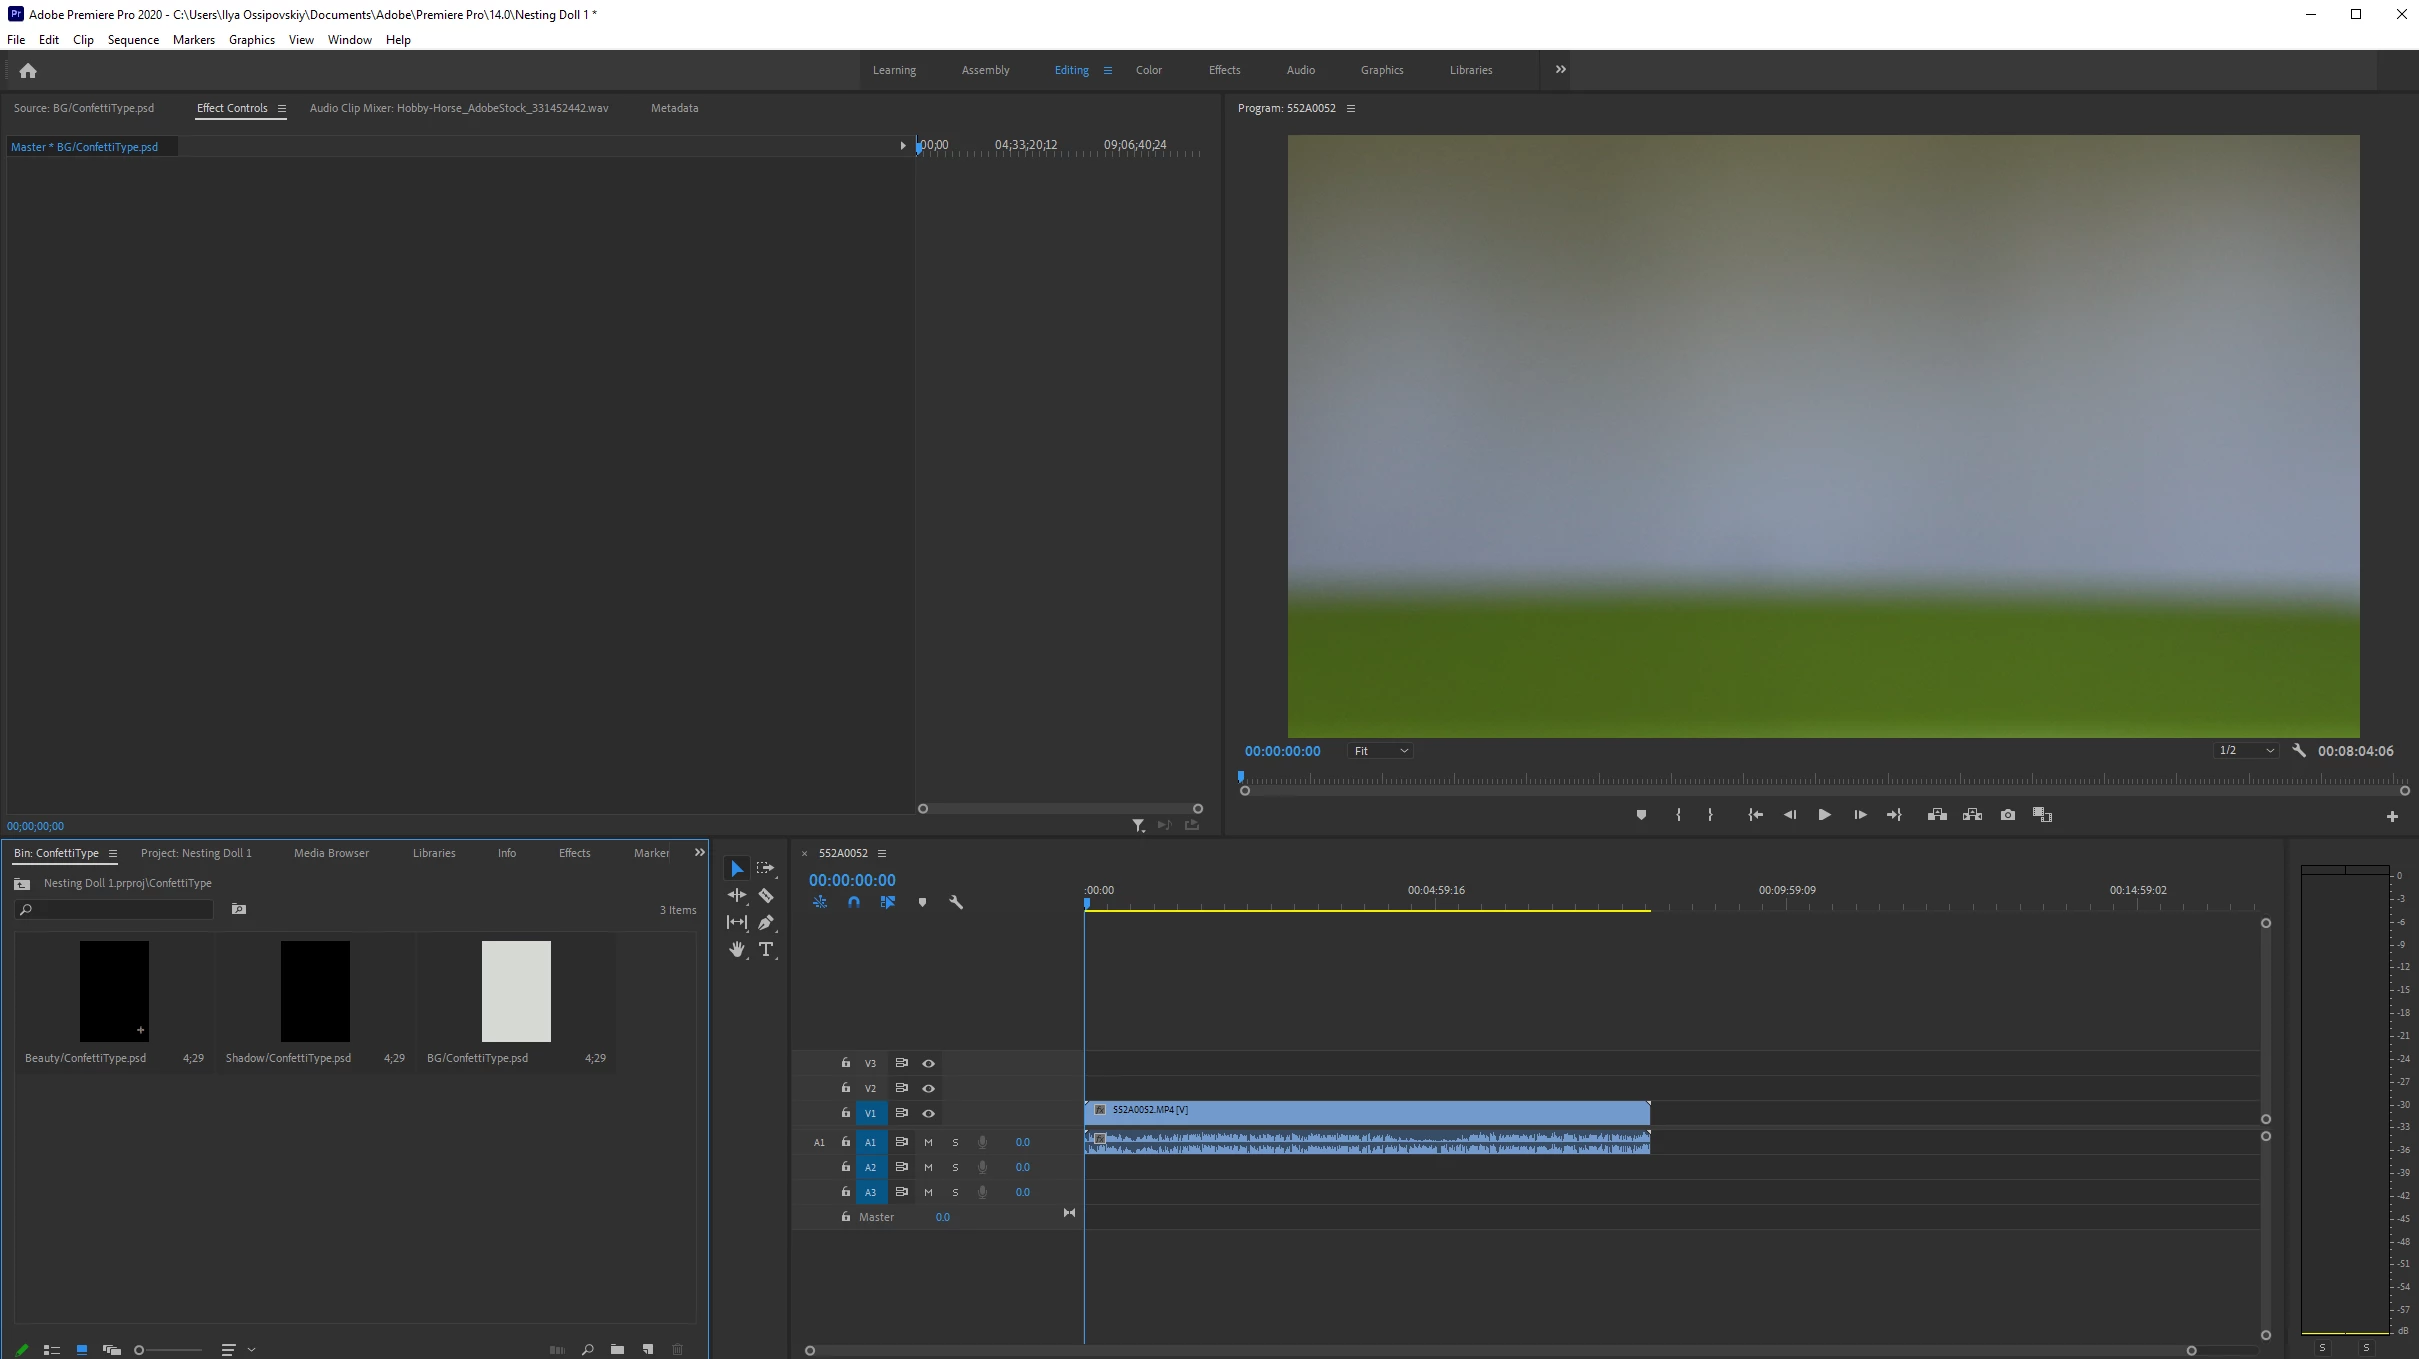The height and width of the screenshot is (1359, 2419).
Task: Select the Type tool
Action: 766,950
